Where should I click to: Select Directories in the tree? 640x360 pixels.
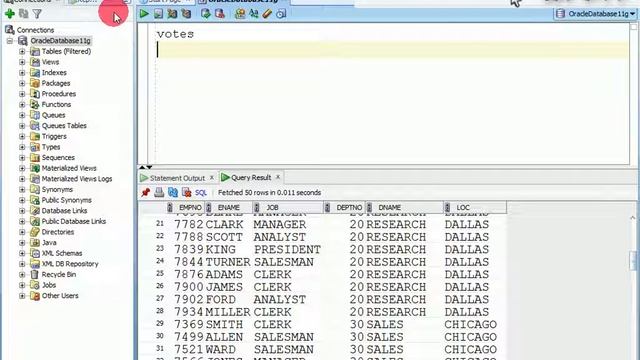[58, 232]
